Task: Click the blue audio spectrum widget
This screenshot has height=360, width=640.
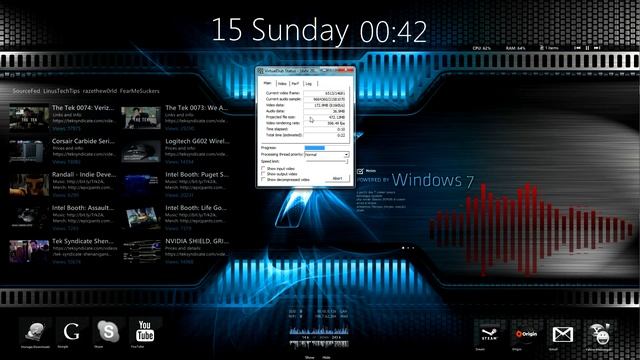Action: coord(319,330)
